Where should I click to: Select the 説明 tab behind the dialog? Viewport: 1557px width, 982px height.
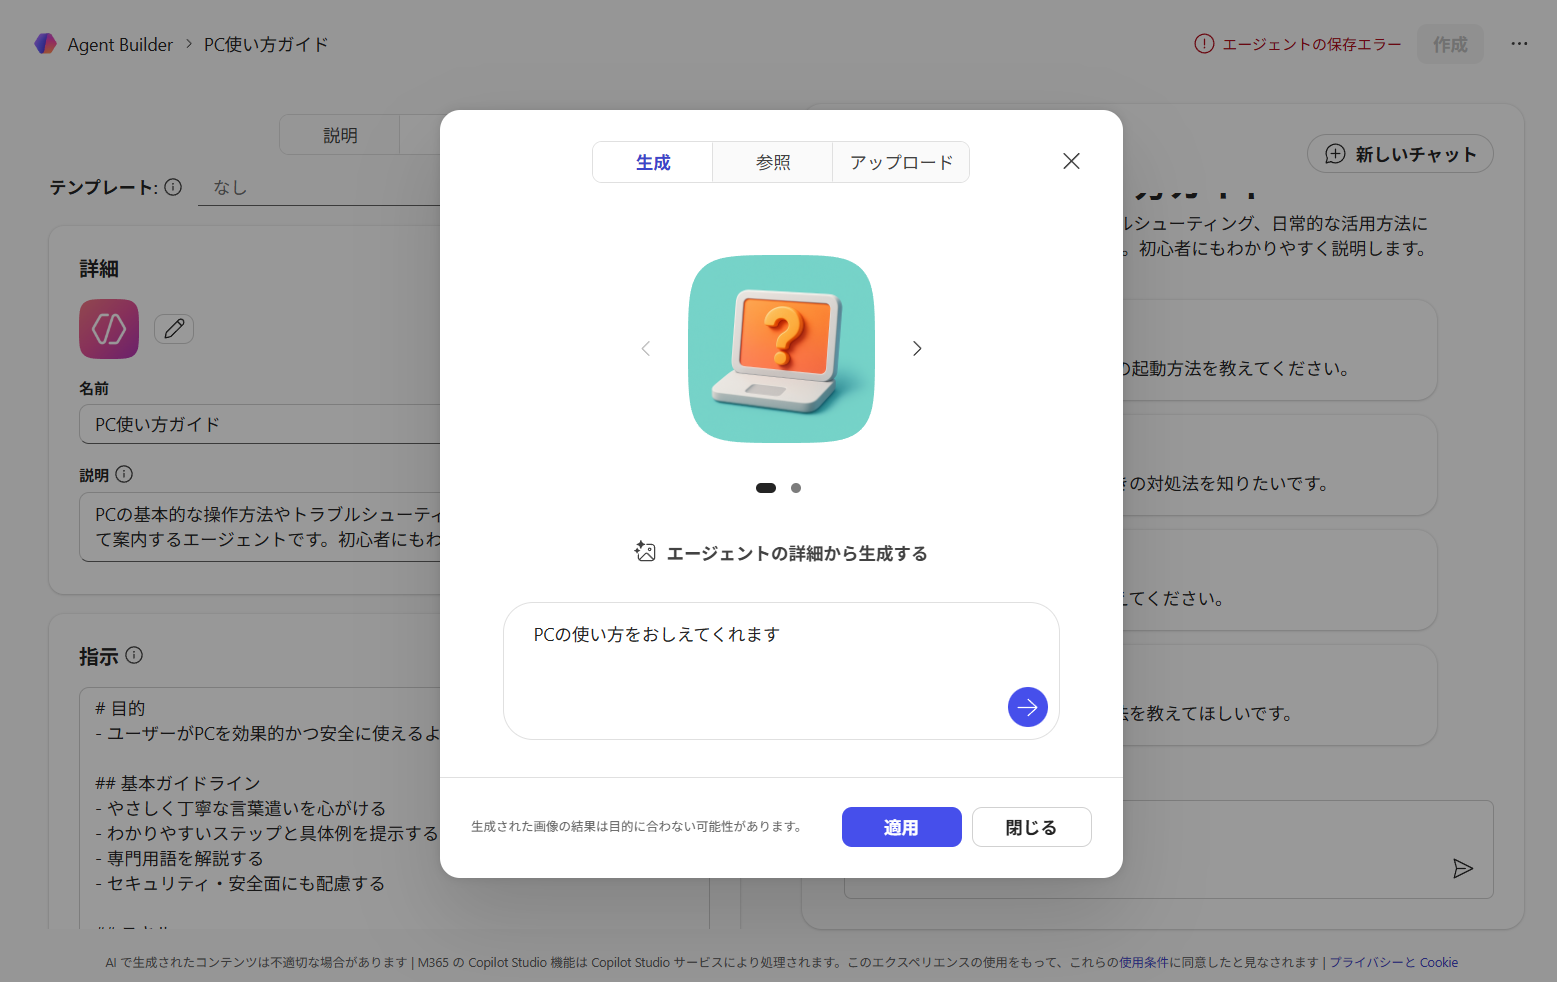tap(339, 134)
